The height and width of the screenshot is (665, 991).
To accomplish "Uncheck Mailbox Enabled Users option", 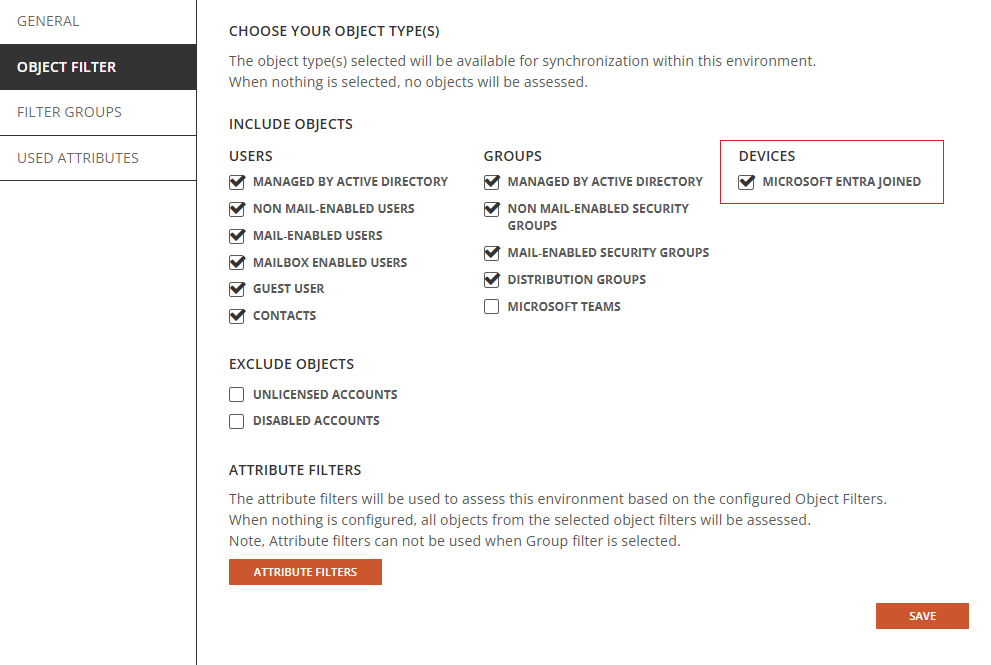I will coord(237,263).
